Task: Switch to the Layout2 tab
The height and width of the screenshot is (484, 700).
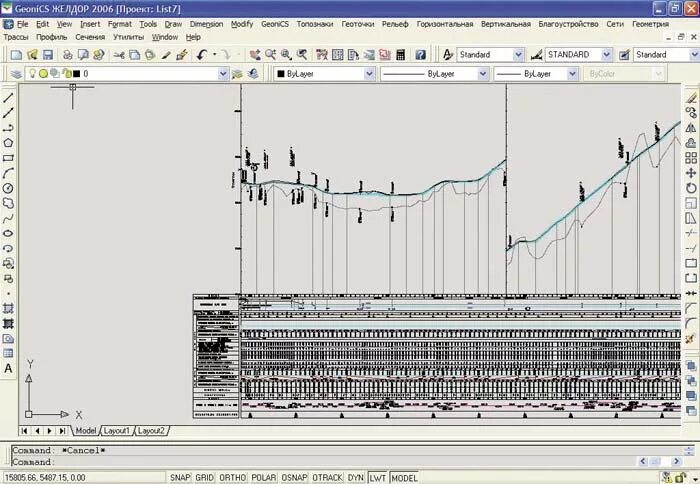Action: tap(150, 431)
